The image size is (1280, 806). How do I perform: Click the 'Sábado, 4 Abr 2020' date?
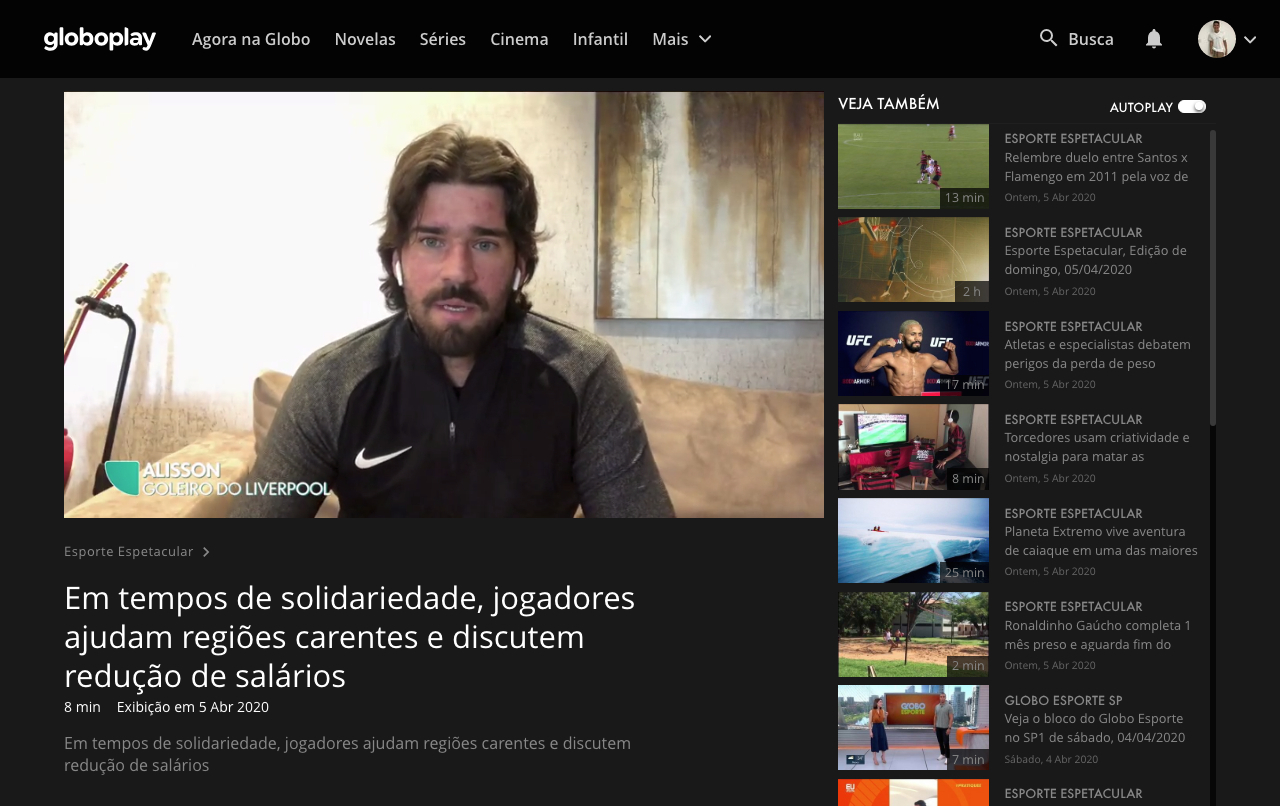tap(1051, 759)
